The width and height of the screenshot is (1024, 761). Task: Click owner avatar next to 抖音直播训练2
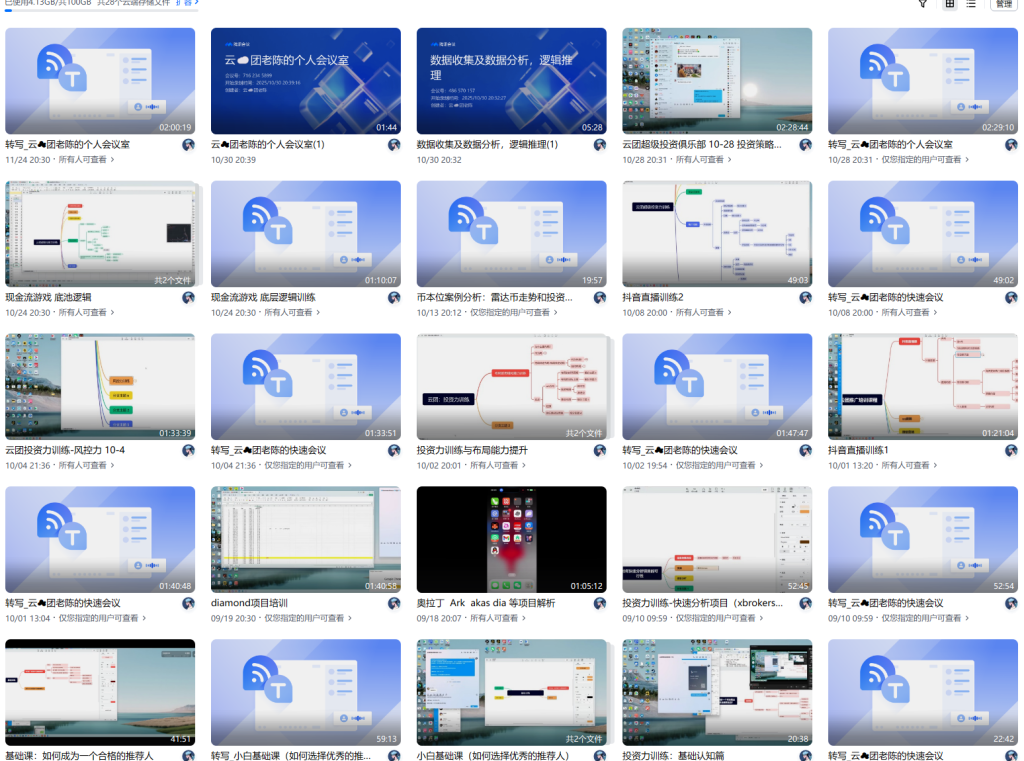pos(805,298)
